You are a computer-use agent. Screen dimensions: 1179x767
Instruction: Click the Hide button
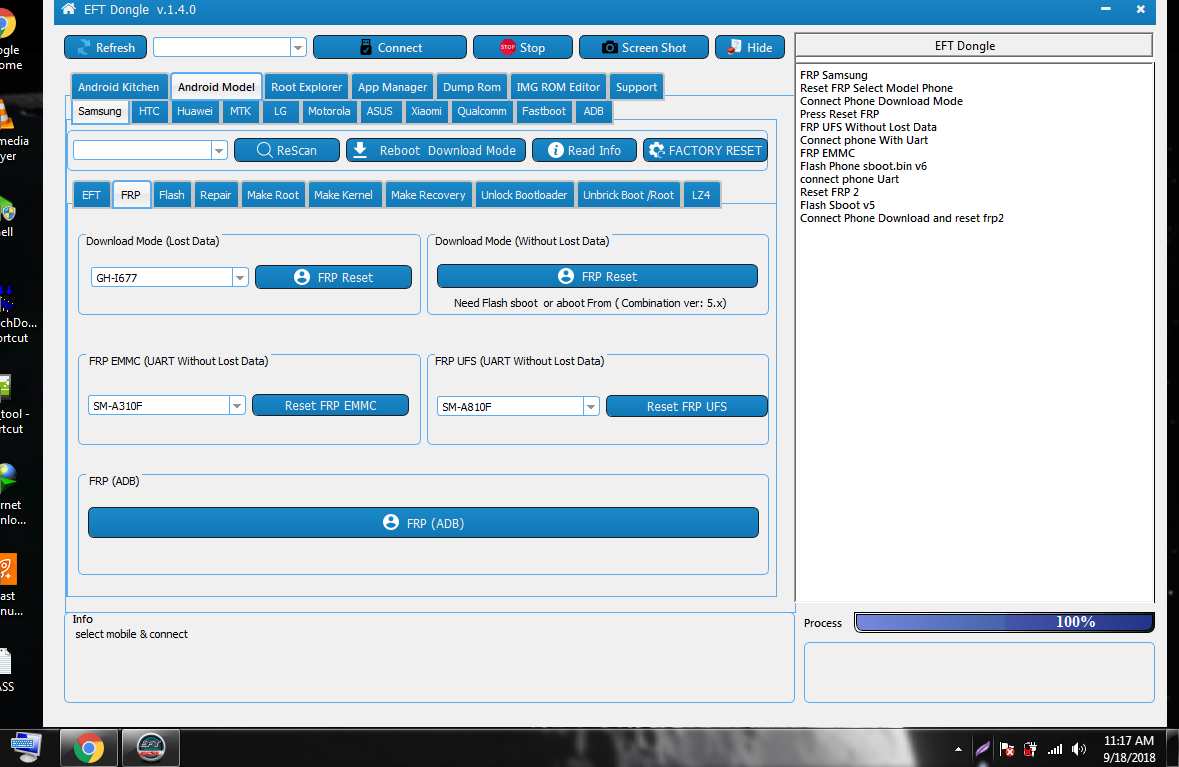tap(750, 47)
